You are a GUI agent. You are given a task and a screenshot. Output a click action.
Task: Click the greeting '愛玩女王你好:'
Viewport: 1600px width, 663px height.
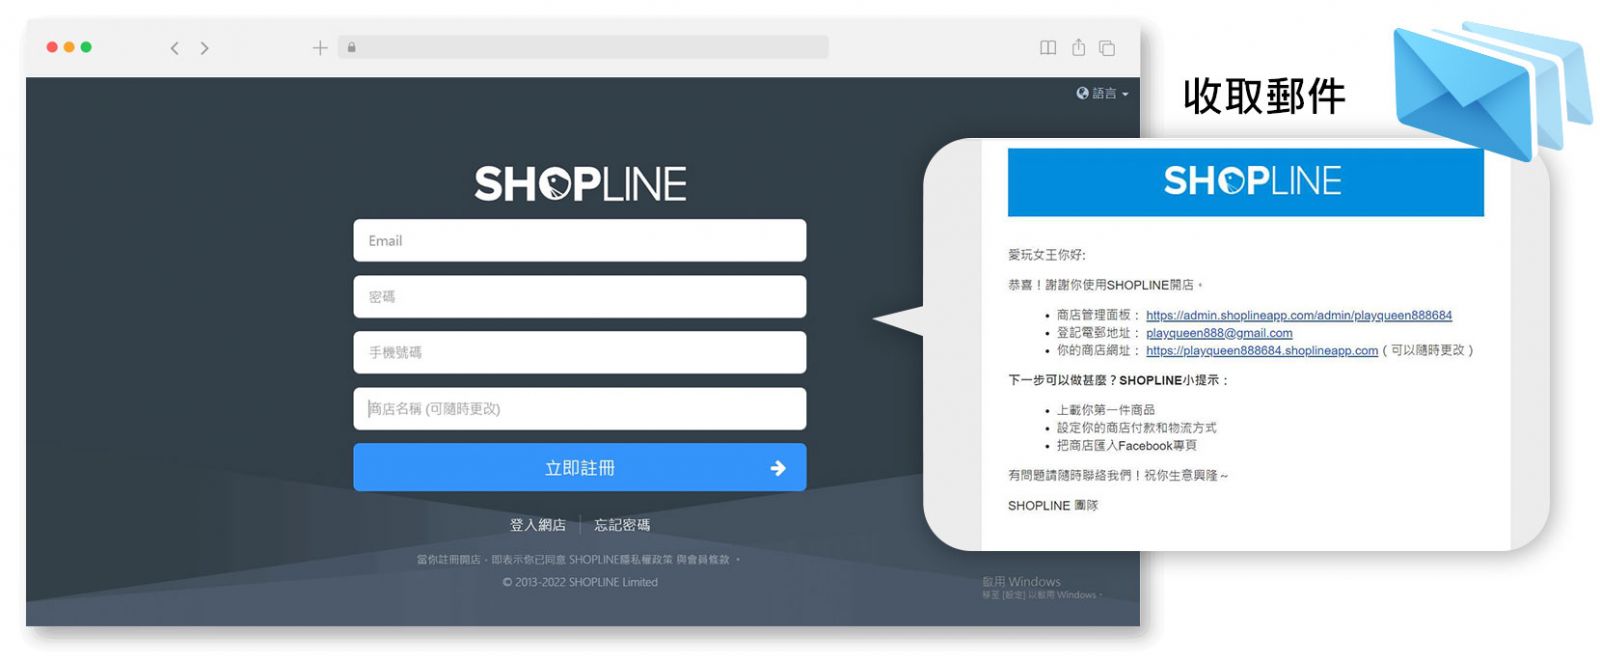point(1047,255)
